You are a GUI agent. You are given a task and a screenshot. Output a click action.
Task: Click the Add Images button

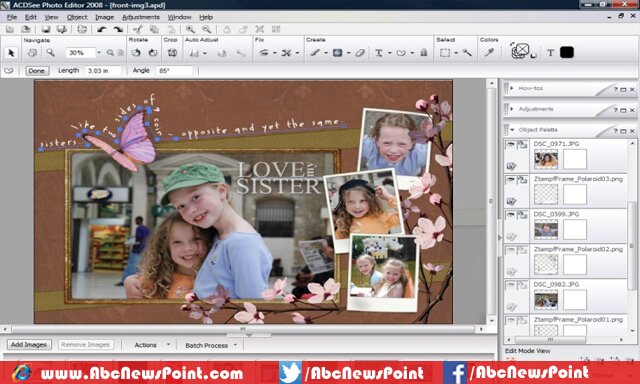pos(29,345)
